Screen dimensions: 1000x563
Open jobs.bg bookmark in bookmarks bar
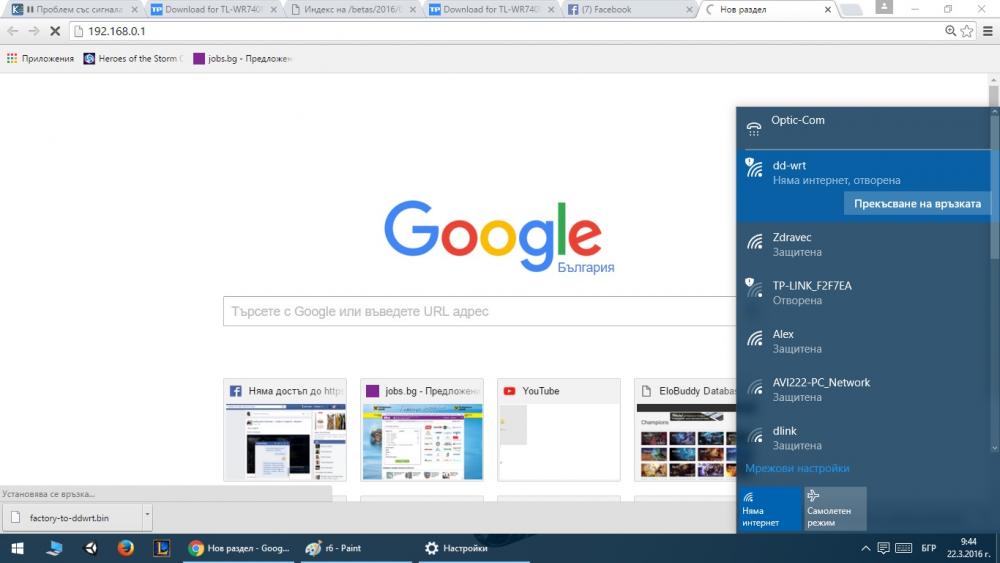242,58
